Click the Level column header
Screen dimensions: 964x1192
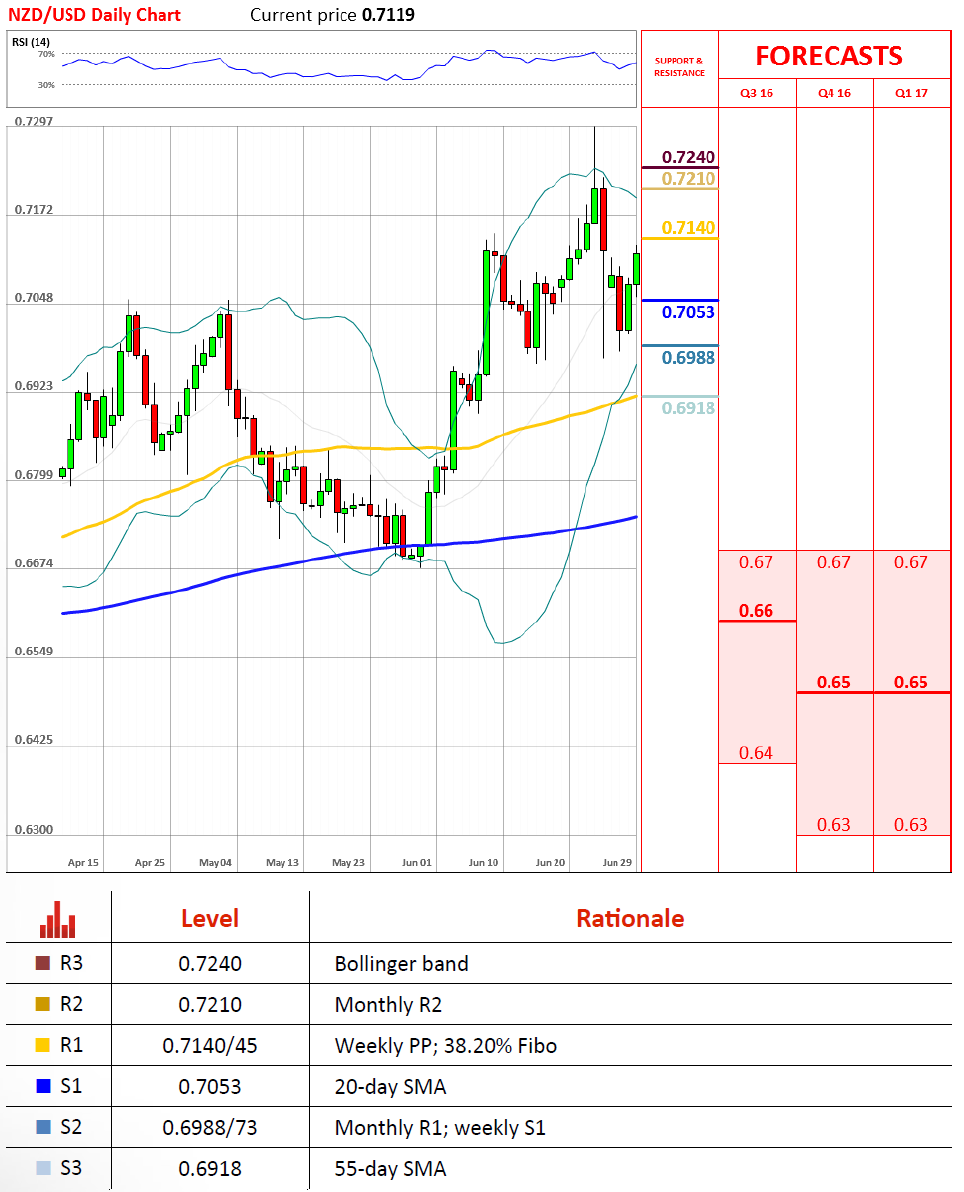210,918
